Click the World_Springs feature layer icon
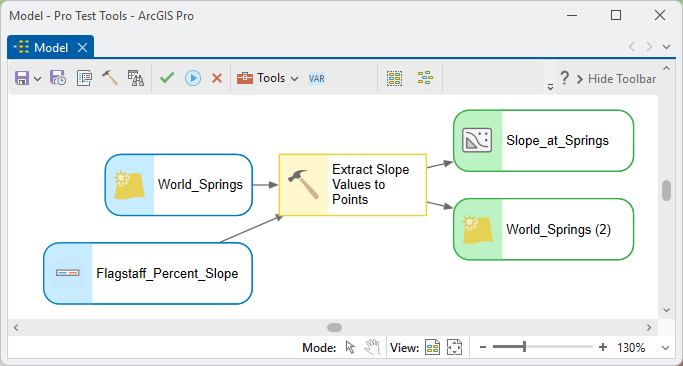The width and height of the screenshot is (683, 366). (x=129, y=185)
